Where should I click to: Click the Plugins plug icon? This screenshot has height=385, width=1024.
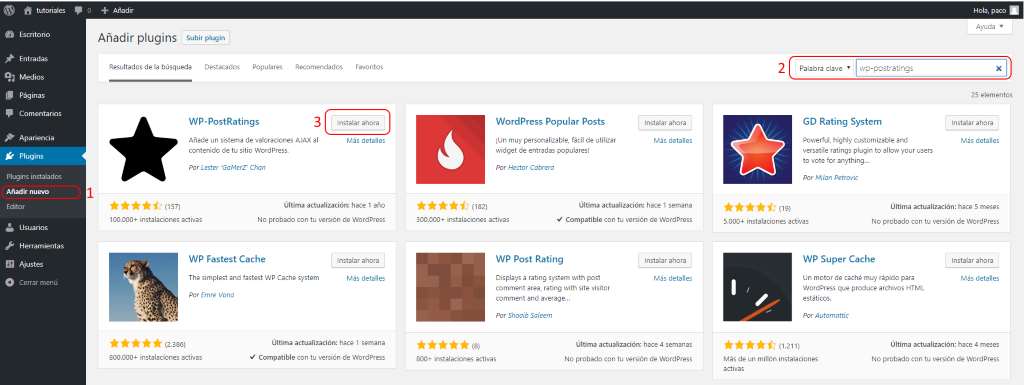(9, 156)
